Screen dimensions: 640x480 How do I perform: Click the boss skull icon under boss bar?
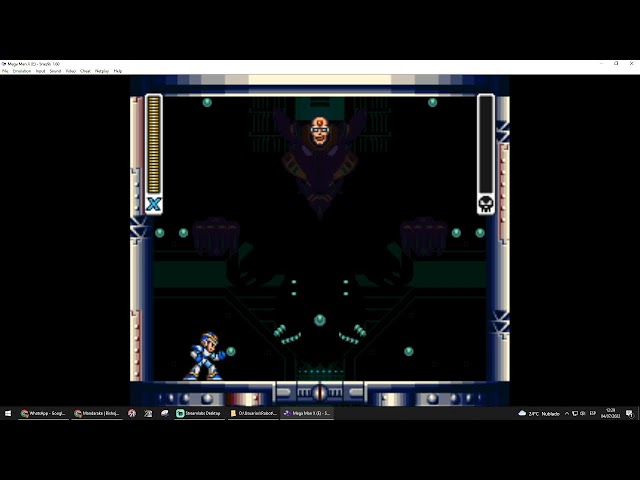coord(486,204)
